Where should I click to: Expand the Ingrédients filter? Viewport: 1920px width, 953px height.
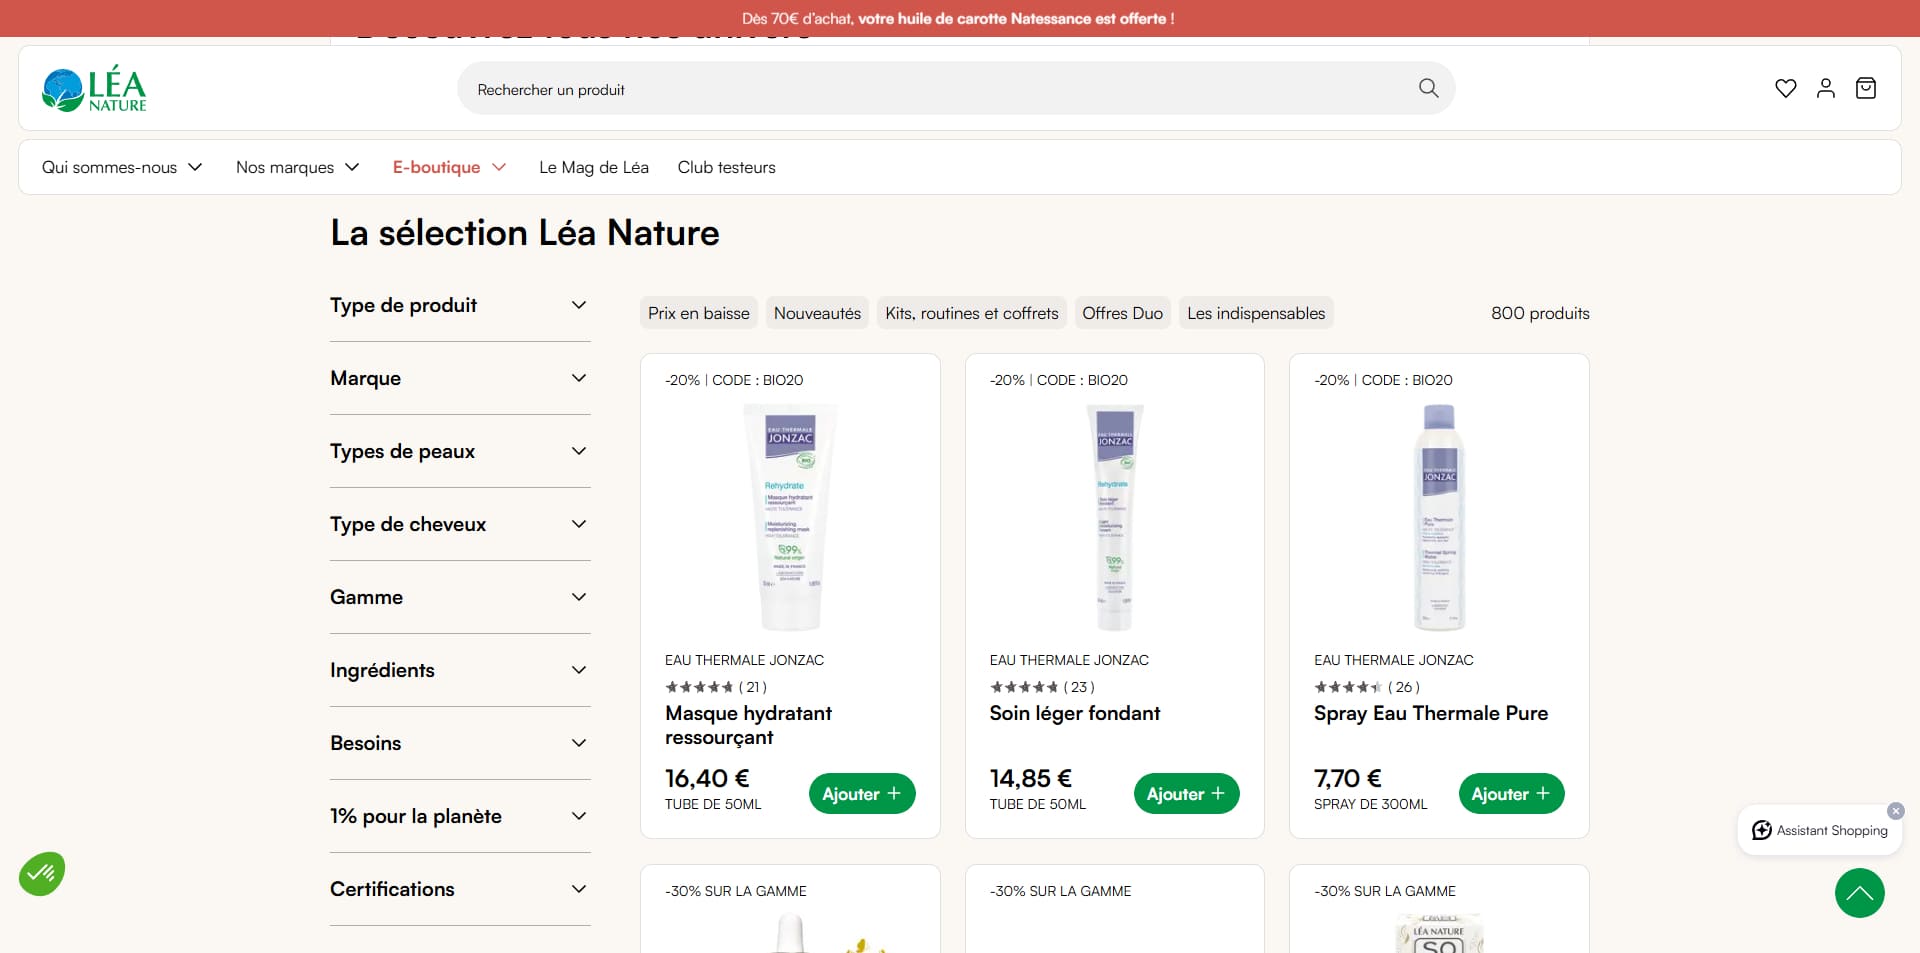tap(460, 670)
